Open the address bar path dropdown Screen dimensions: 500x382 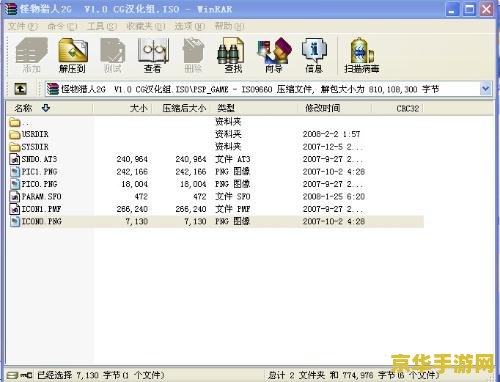coord(486,89)
